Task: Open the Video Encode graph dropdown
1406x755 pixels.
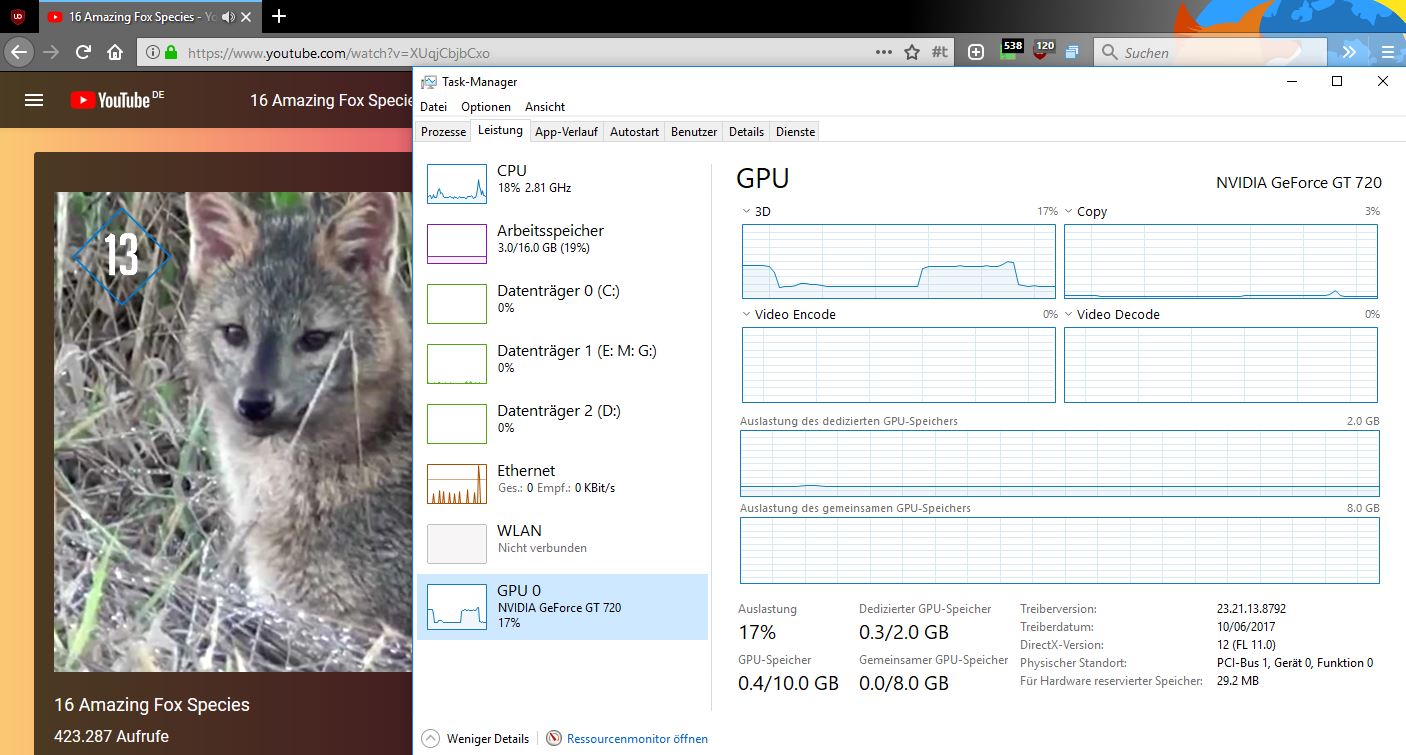Action: [747, 315]
